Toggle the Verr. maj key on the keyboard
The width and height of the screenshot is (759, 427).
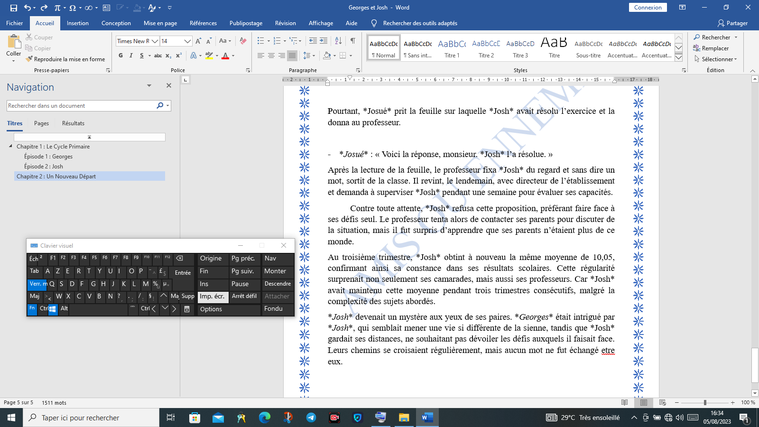38,284
